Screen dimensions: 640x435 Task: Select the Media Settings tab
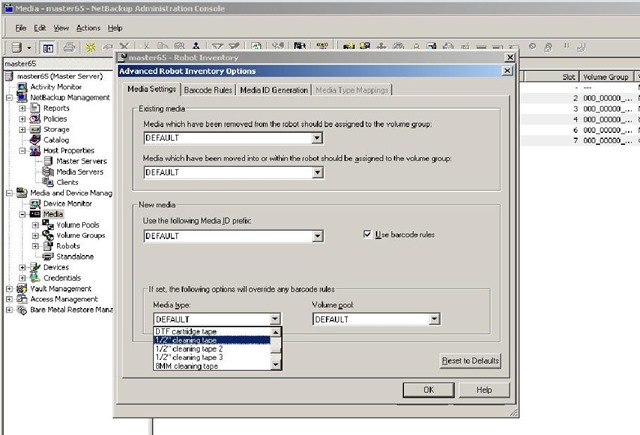(x=151, y=89)
